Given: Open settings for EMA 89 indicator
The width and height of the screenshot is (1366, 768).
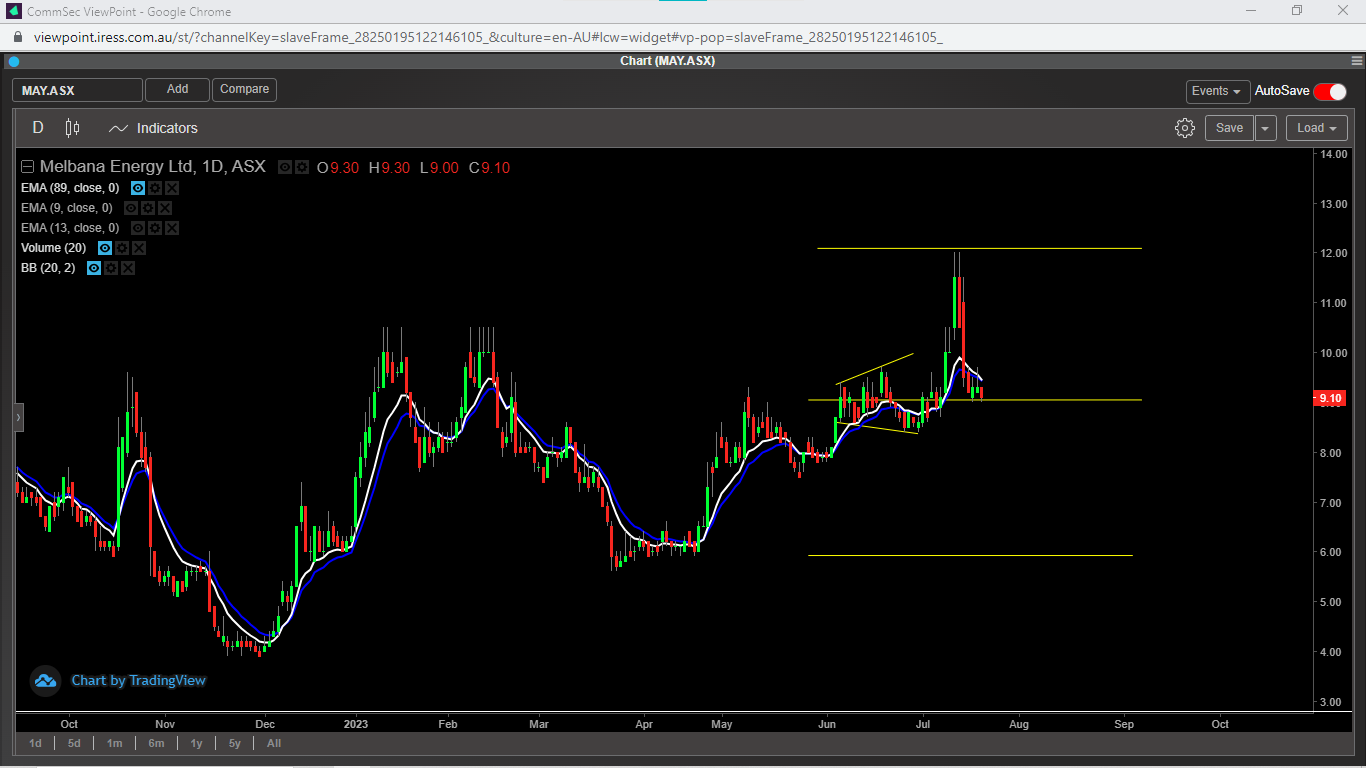Looking at the screenshot, I should [x=155, y=188].
